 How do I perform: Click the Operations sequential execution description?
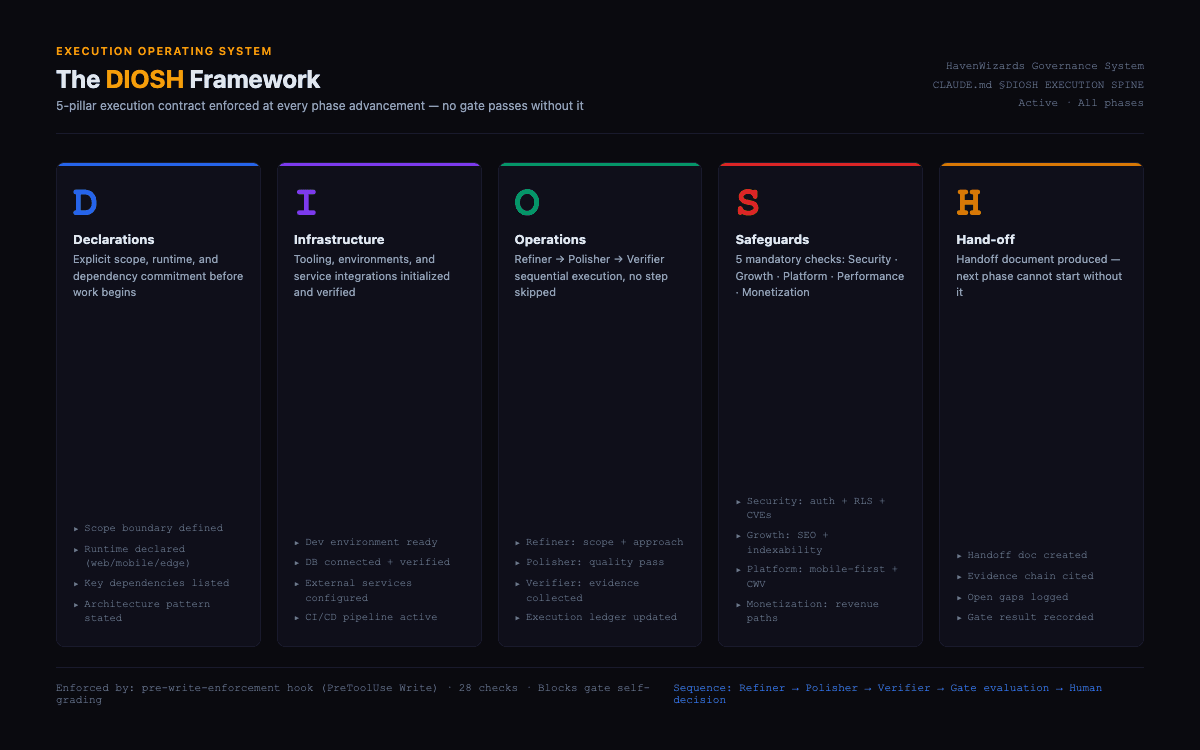pos(591,276)
